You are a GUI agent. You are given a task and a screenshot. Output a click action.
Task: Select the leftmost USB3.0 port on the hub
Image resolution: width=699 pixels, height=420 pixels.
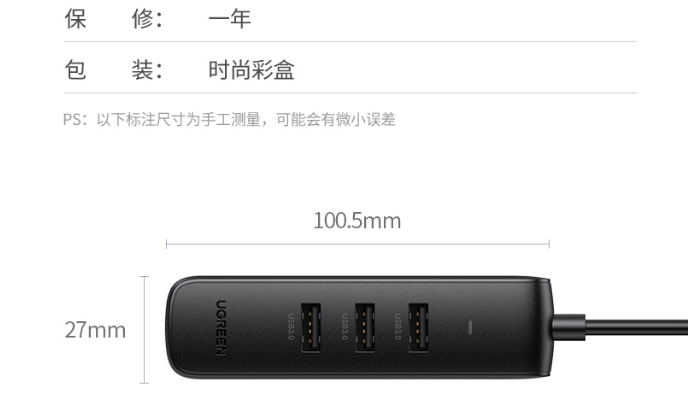click(x=311, y=328)
